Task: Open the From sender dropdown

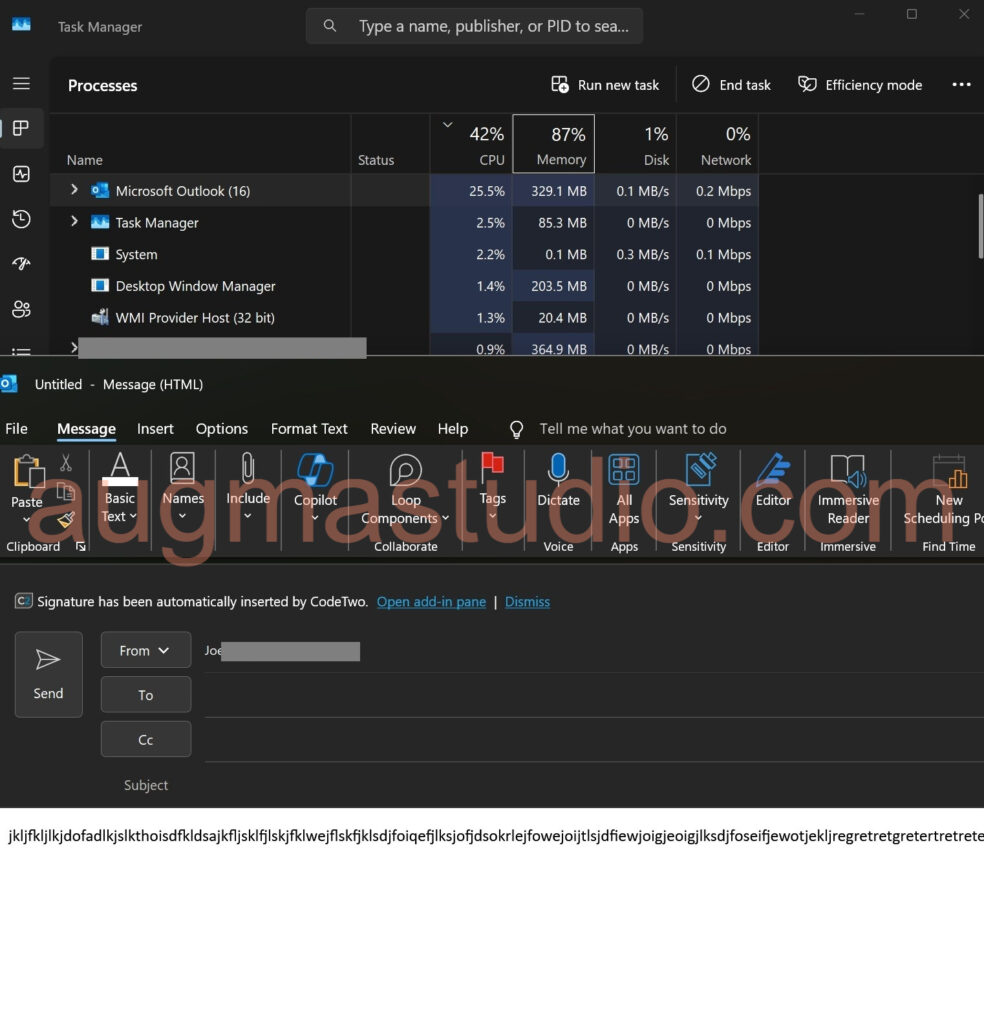Action: 145,650
